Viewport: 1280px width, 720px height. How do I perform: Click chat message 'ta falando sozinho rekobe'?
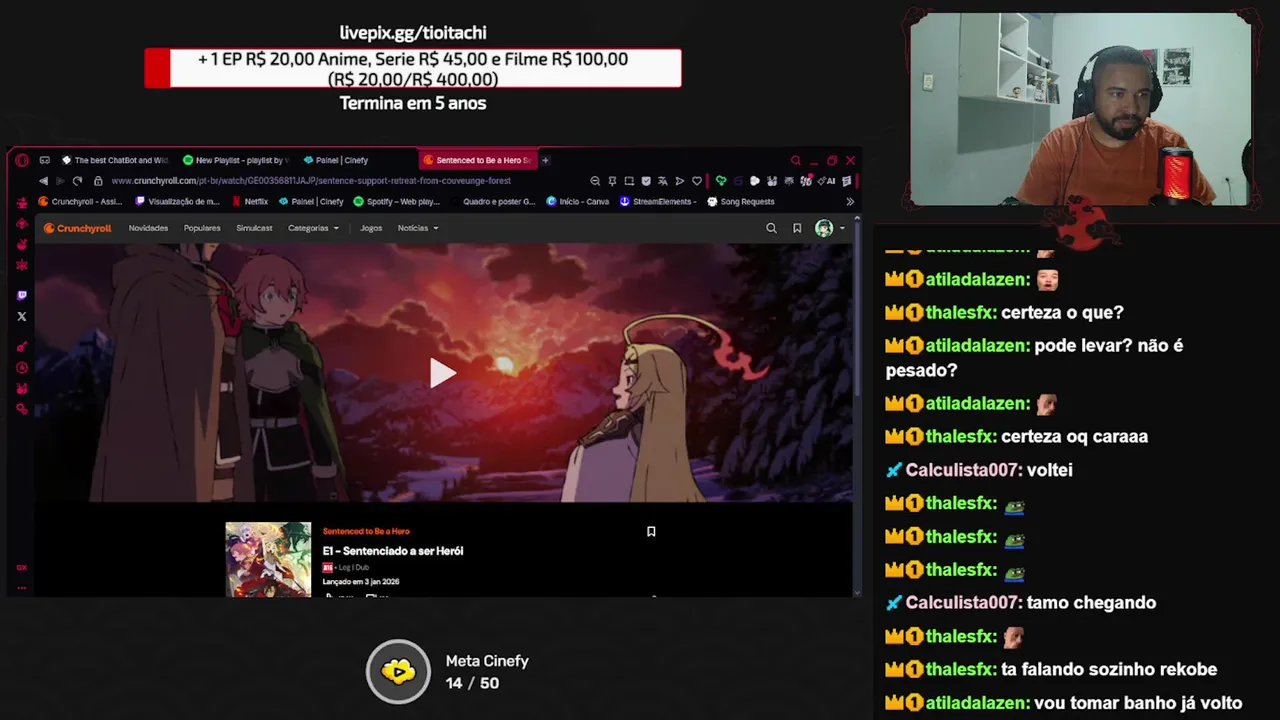pyautogui.click(x=1109, y=669)
